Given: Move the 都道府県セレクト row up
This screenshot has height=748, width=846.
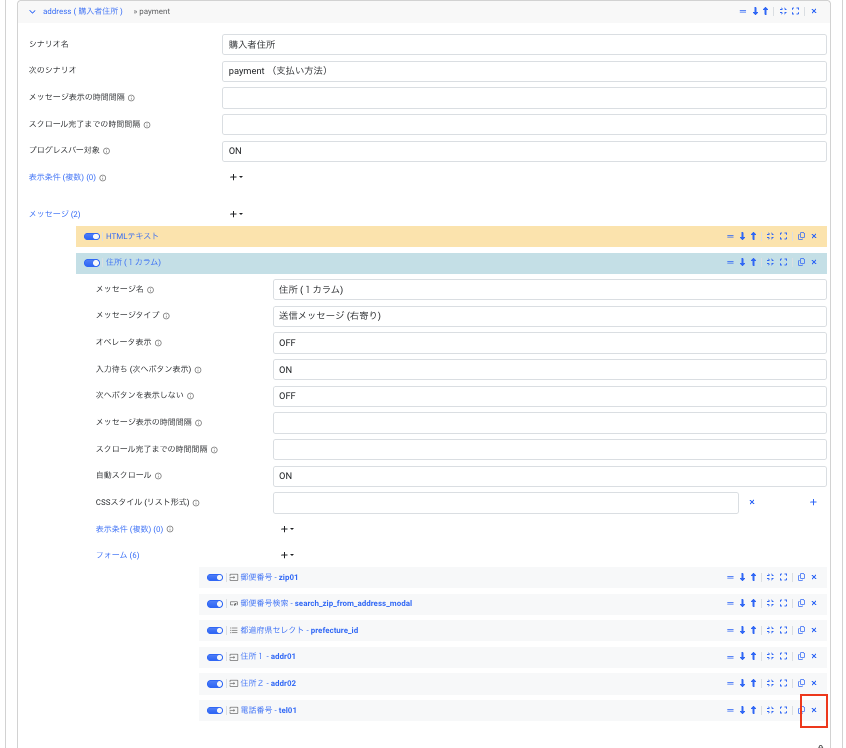Looking at the screenshot, I should coord(753,630).
